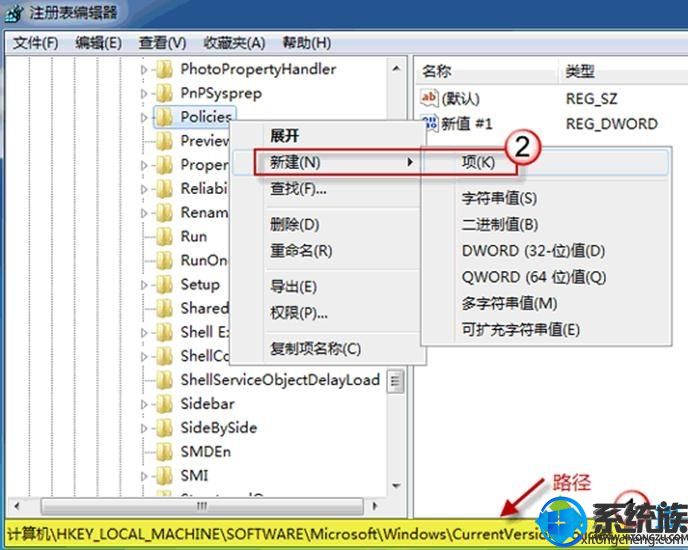This screenshot has width=688, height=550.
Task: Expand the Renam… key
Action: pyautogui.click(x=144, y=213)
